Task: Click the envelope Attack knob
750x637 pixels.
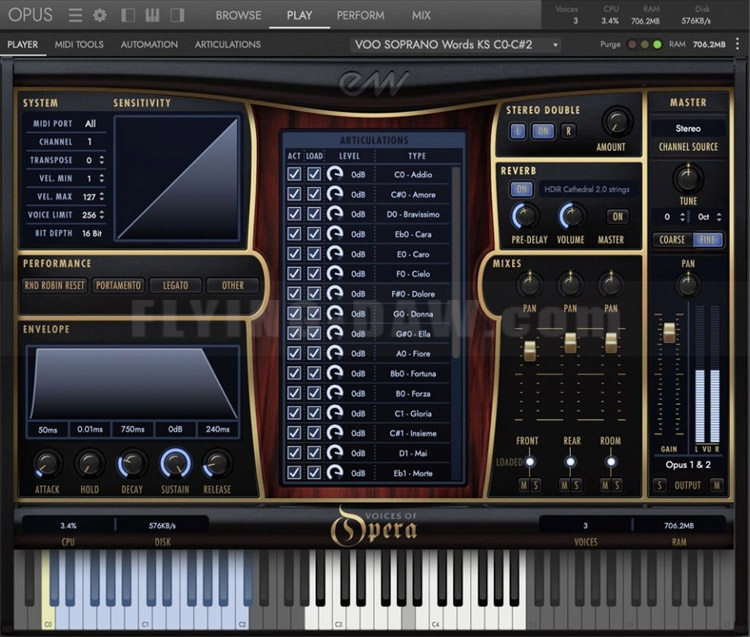Action: [47, 463]
